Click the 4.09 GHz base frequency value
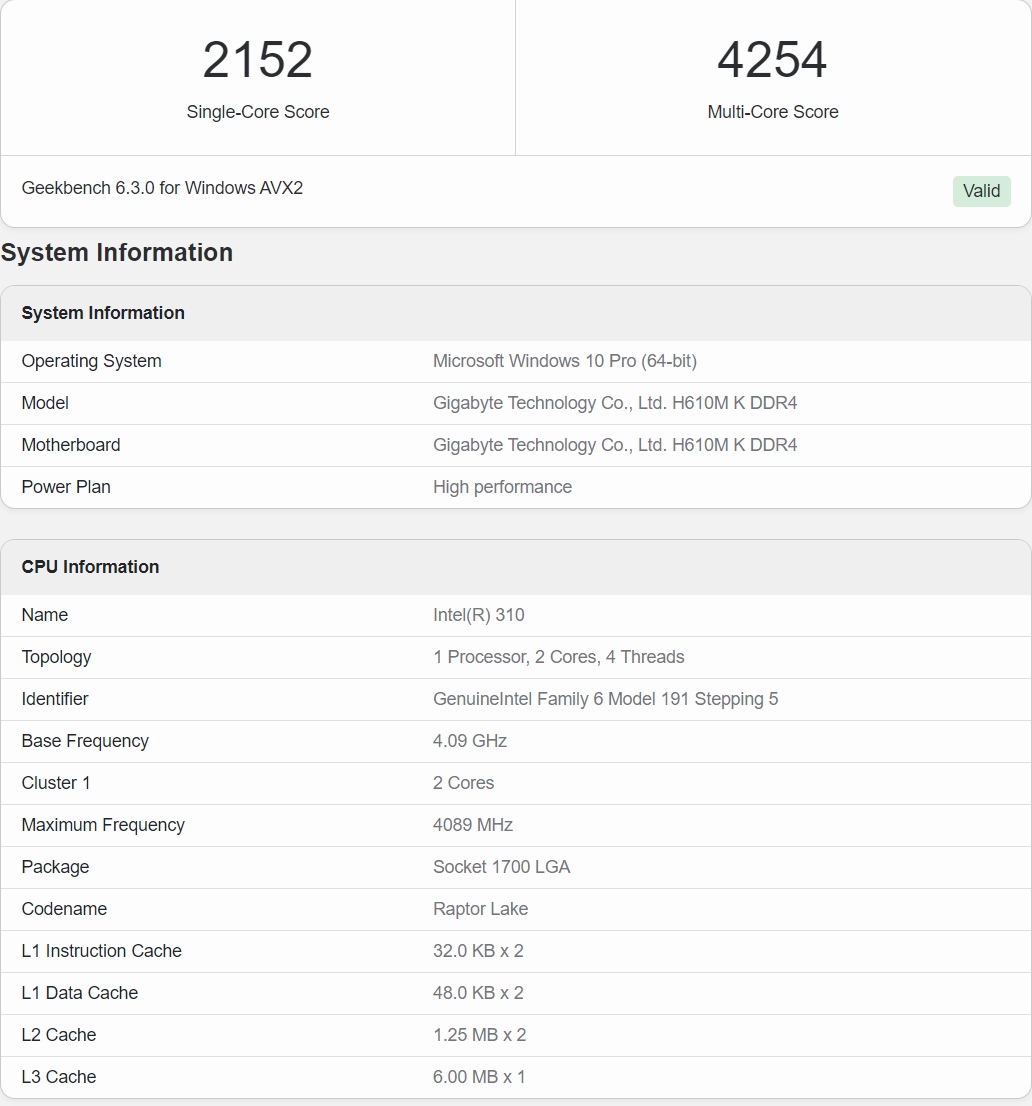Image resolution: width=1032 pixels, height=1106 pixels. (x=470, y=741)
